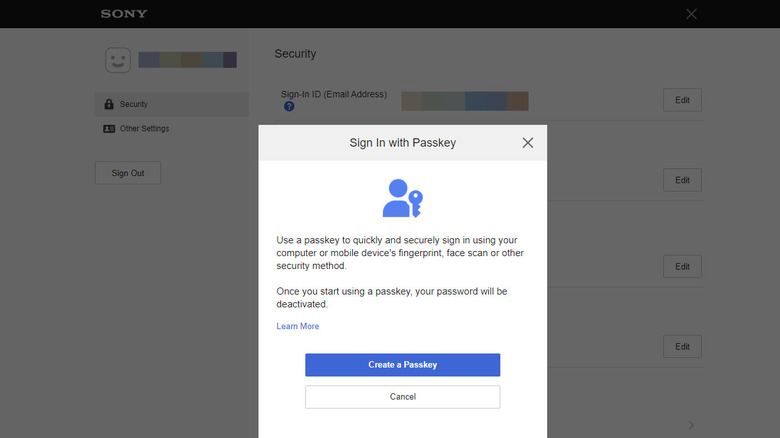Click the blue passkey user-key icon
This screenshot has width=780, height=438.
click(402, 198)
